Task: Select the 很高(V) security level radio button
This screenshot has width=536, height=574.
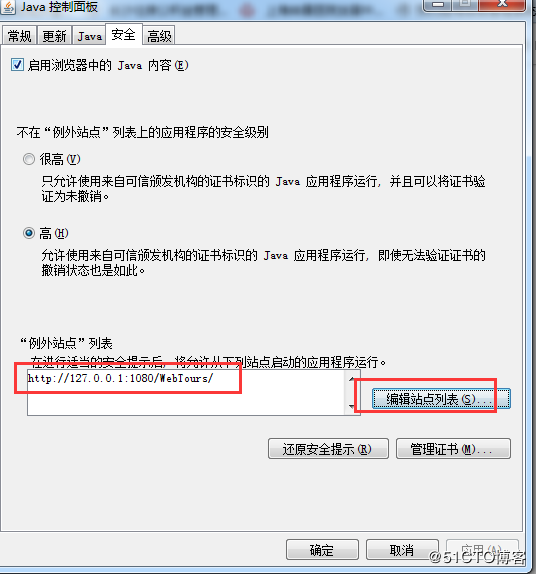Action: (x=29, y=159)
